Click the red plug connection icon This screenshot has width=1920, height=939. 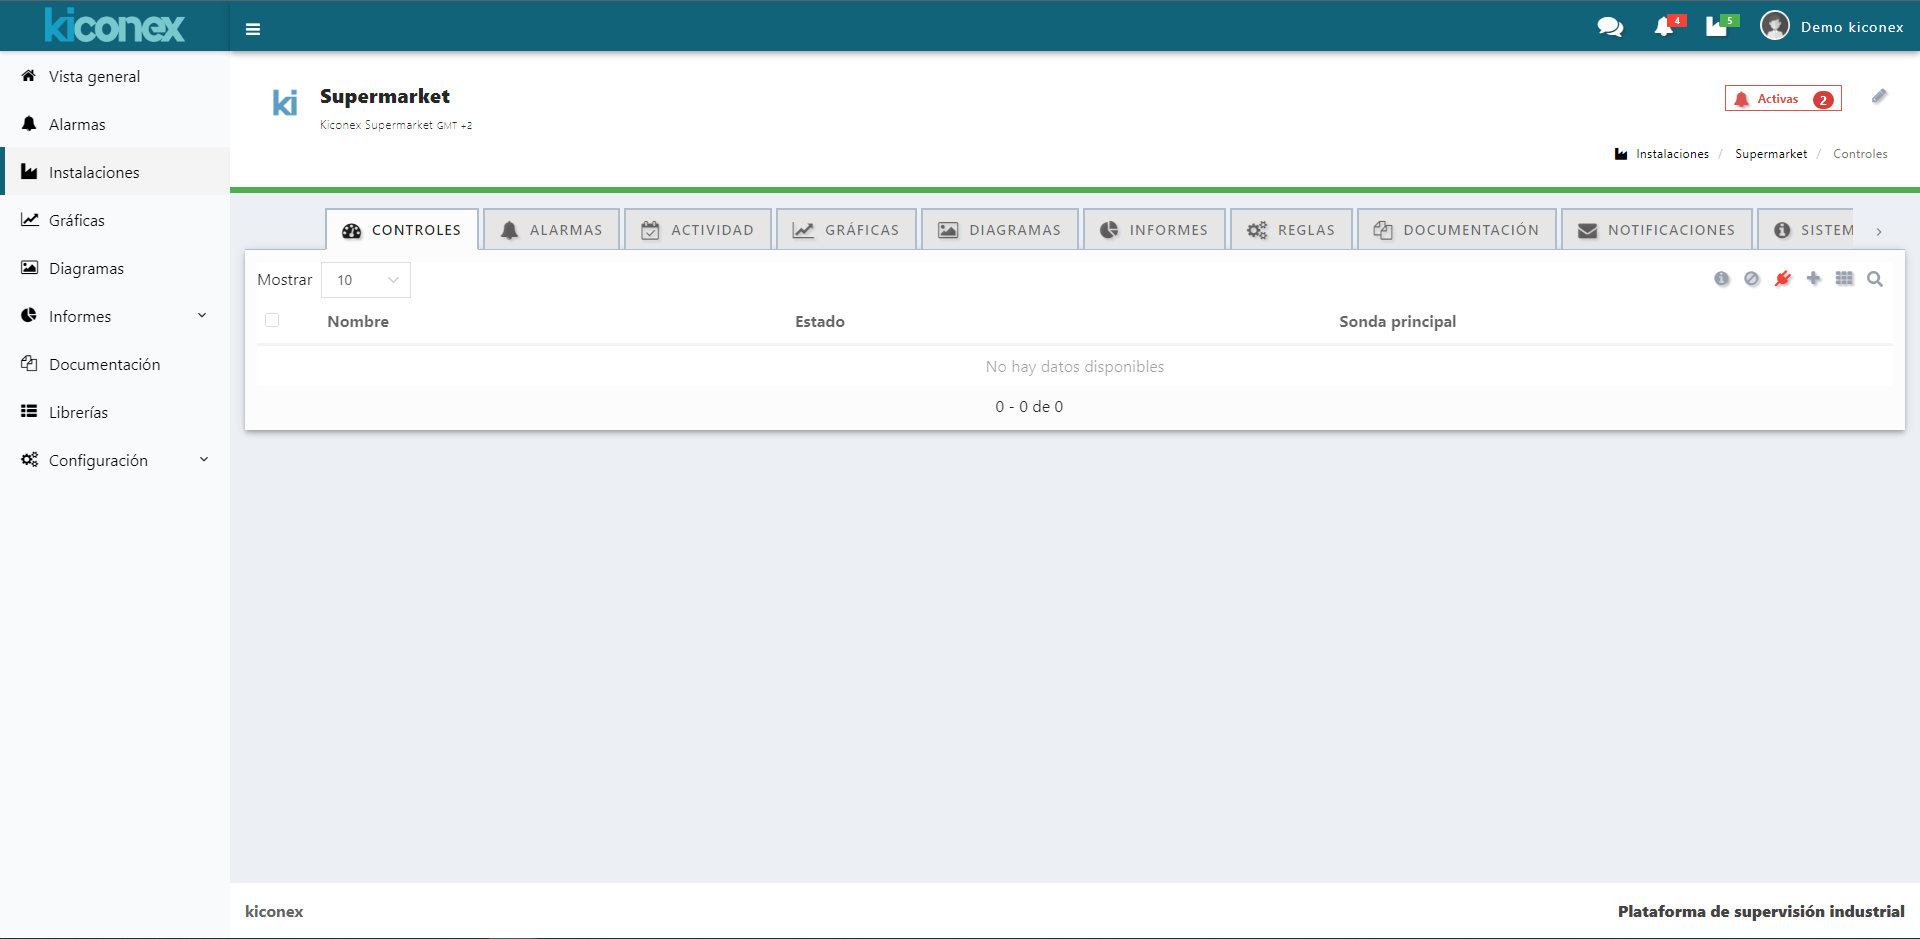click(1782, 279)
